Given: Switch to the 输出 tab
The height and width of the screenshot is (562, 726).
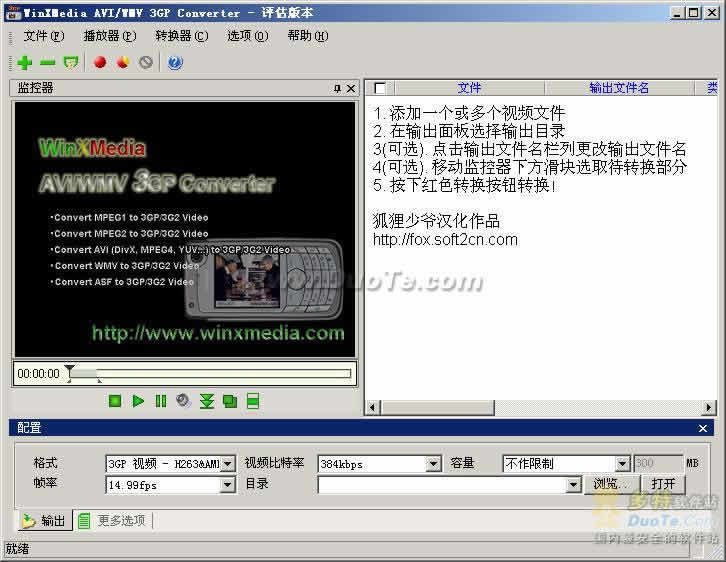Looking at the screenshot, I should point(45,521).
